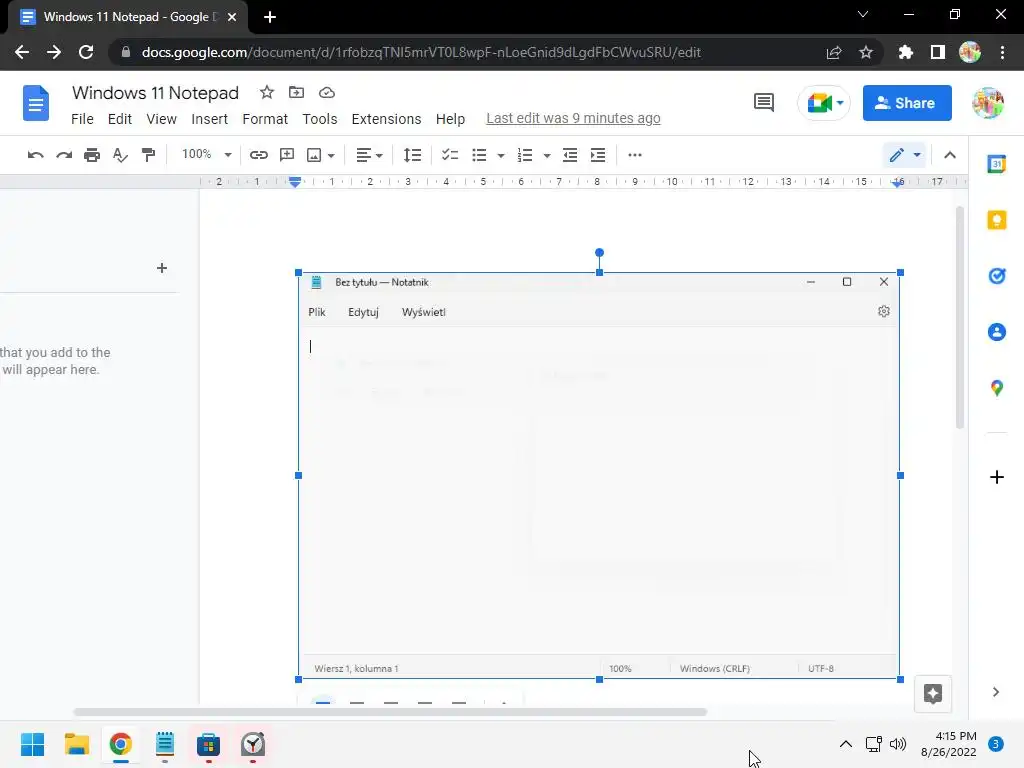Click the Docs home icon
Screen dimensions: 1024x768
click(36, 103)
